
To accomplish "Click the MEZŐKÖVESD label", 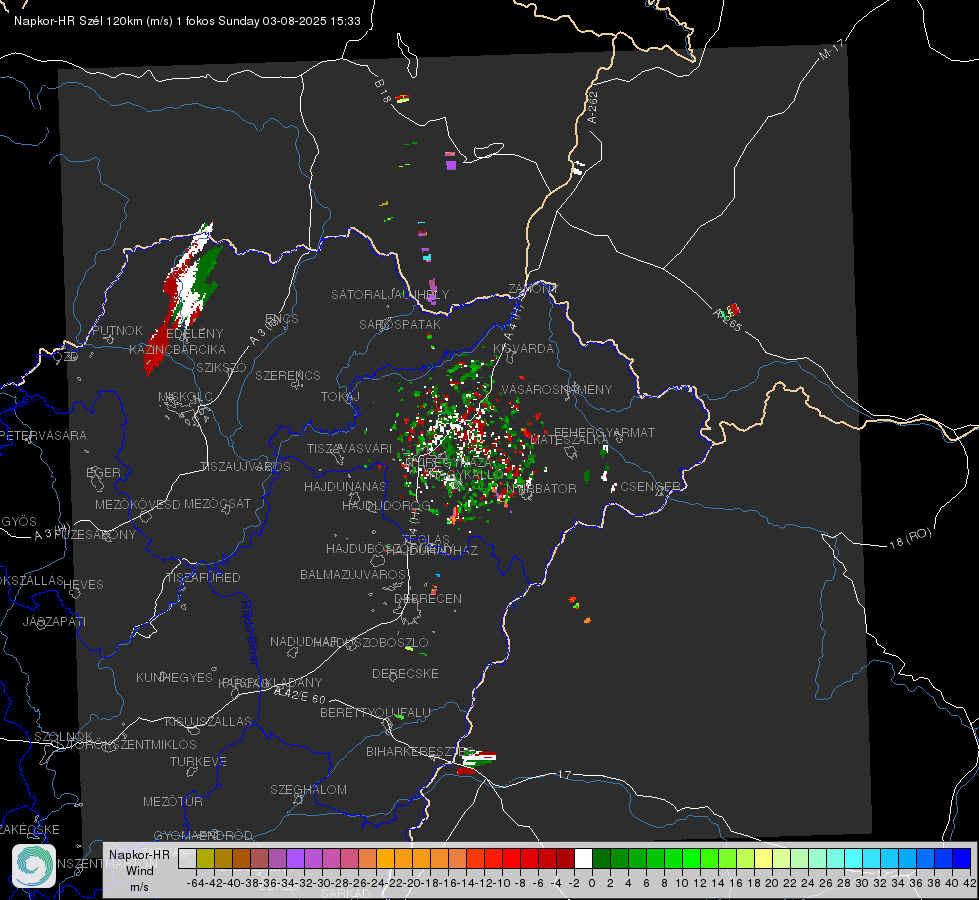I will [x=137, y=505].
